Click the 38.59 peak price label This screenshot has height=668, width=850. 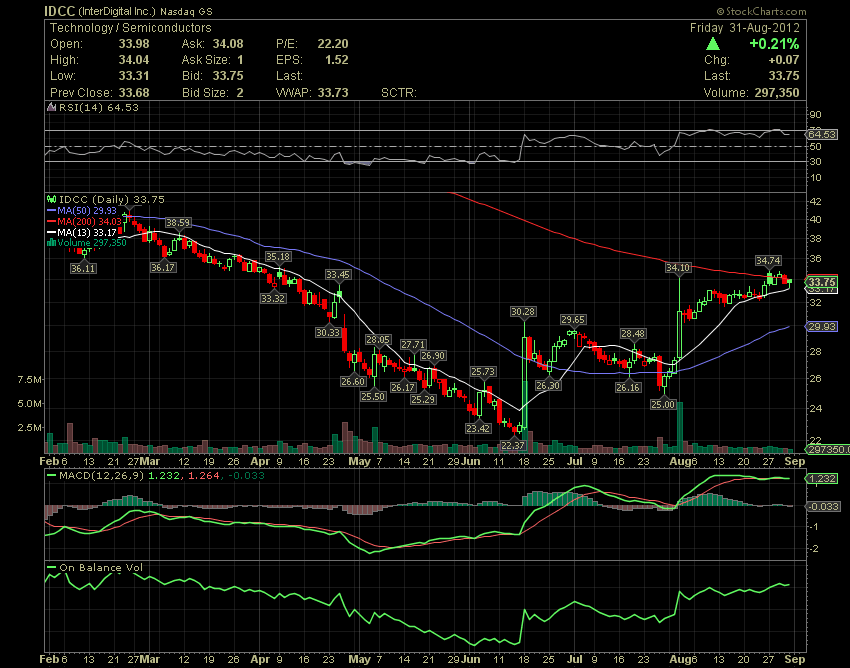coord(178,223)
